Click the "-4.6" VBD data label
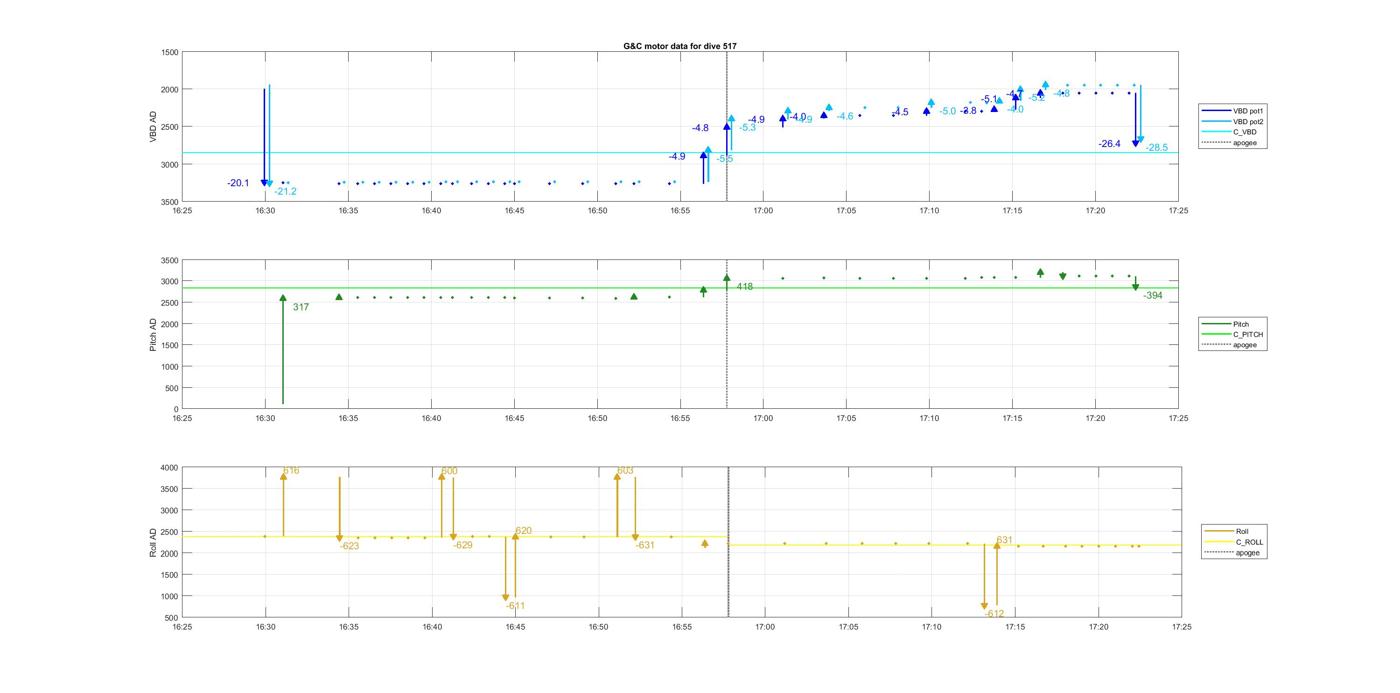This screenshot has height=693, width=1400. pyautogui.click(x=846, y=117)
